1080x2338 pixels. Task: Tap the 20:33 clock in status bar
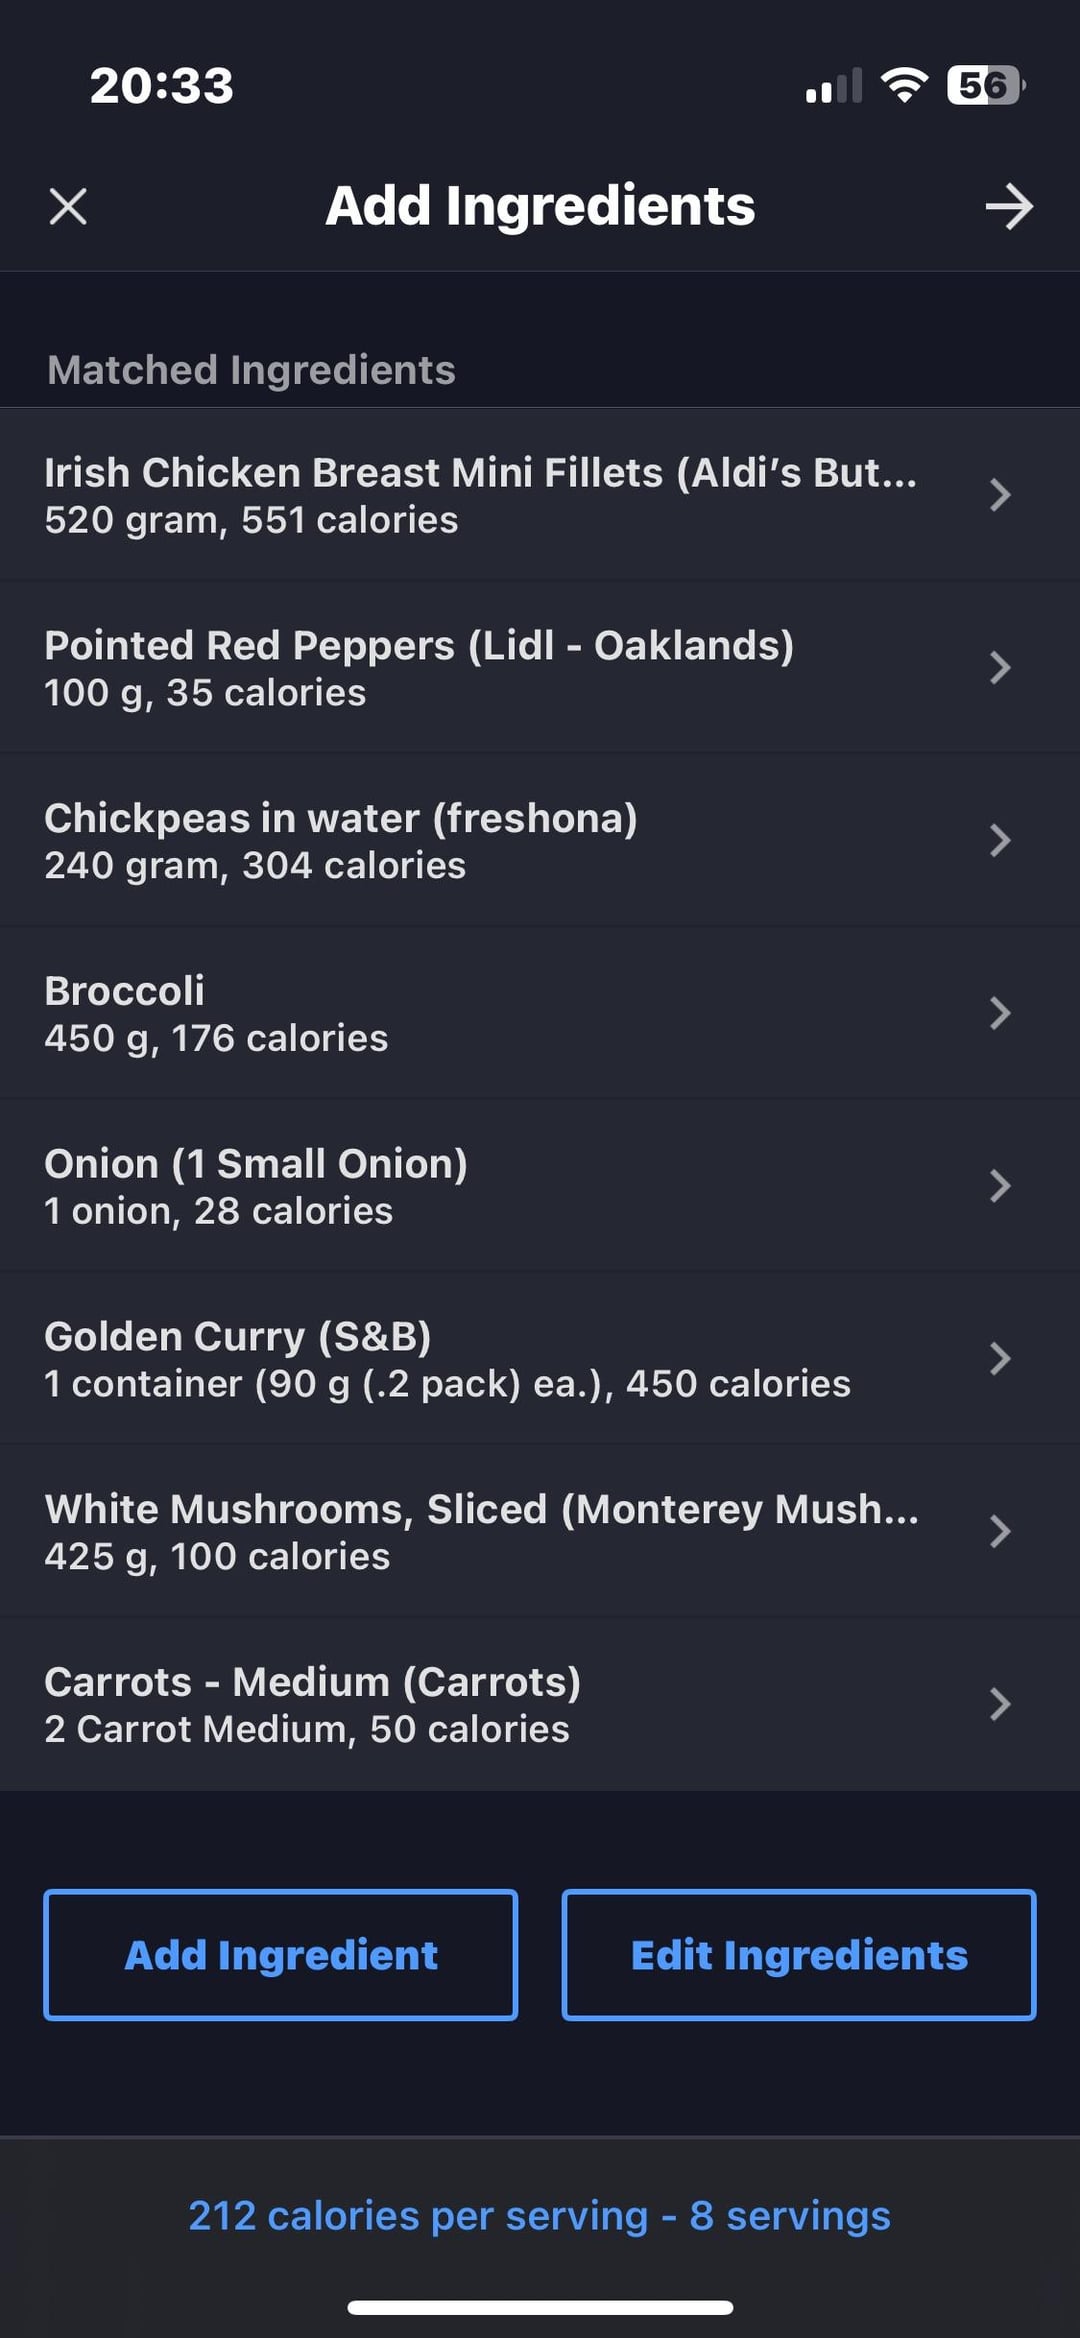click(x=161, y=86)
